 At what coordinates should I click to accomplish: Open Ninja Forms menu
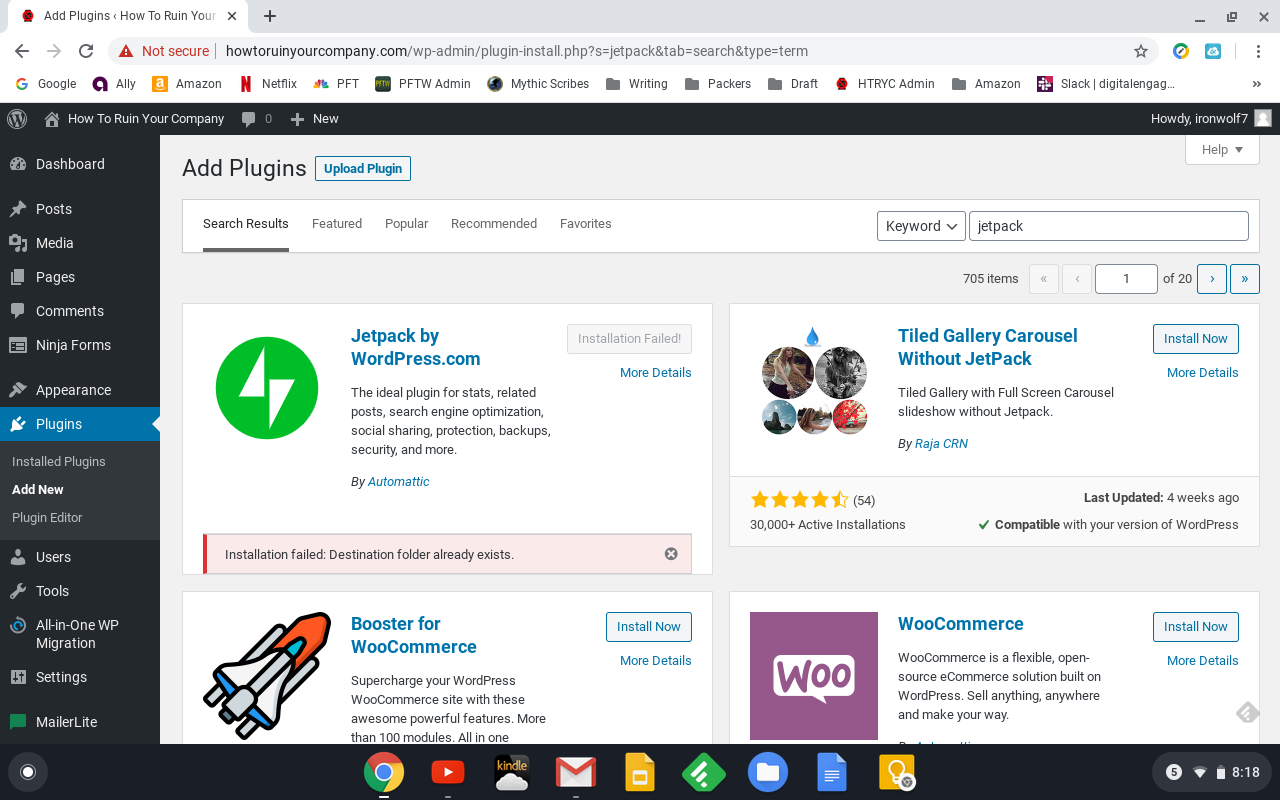(80, 345)
